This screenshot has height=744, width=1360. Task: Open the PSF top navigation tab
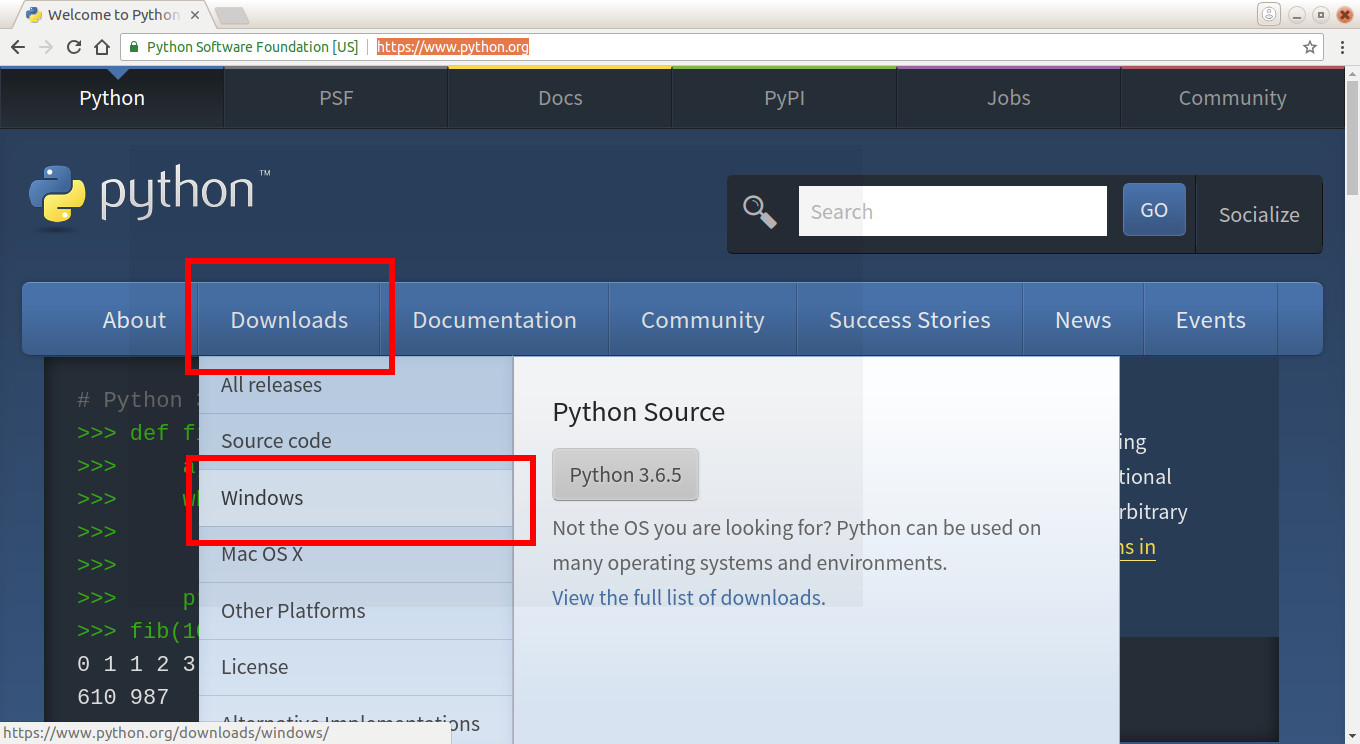coord(336,98)
